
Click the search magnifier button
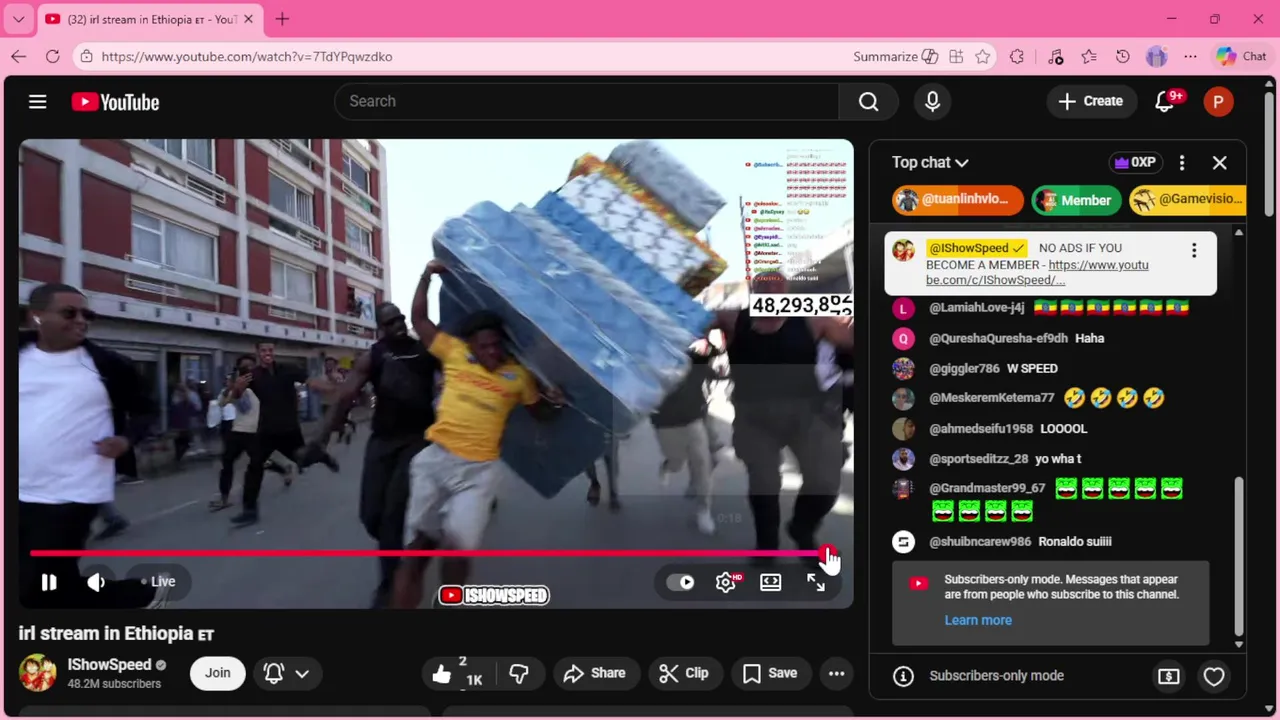[868, 101]
